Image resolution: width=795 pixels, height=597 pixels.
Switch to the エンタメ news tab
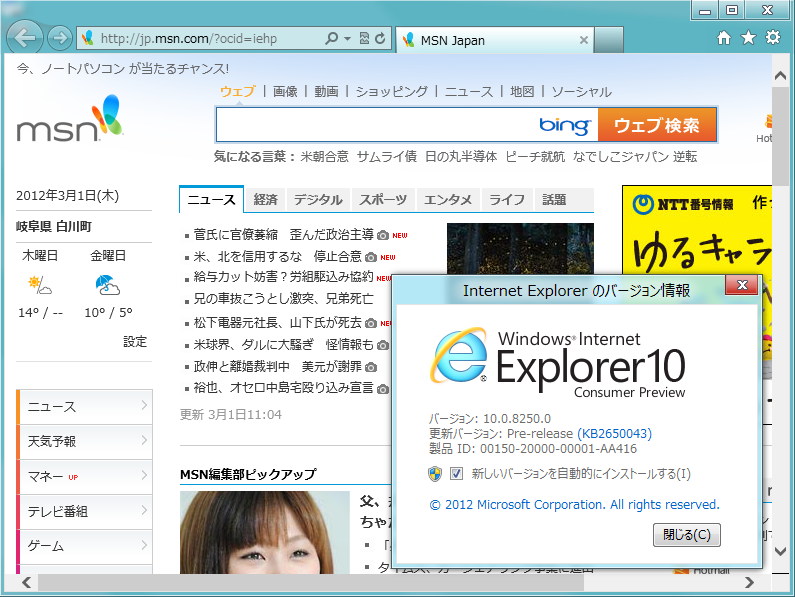pos(448,199)
